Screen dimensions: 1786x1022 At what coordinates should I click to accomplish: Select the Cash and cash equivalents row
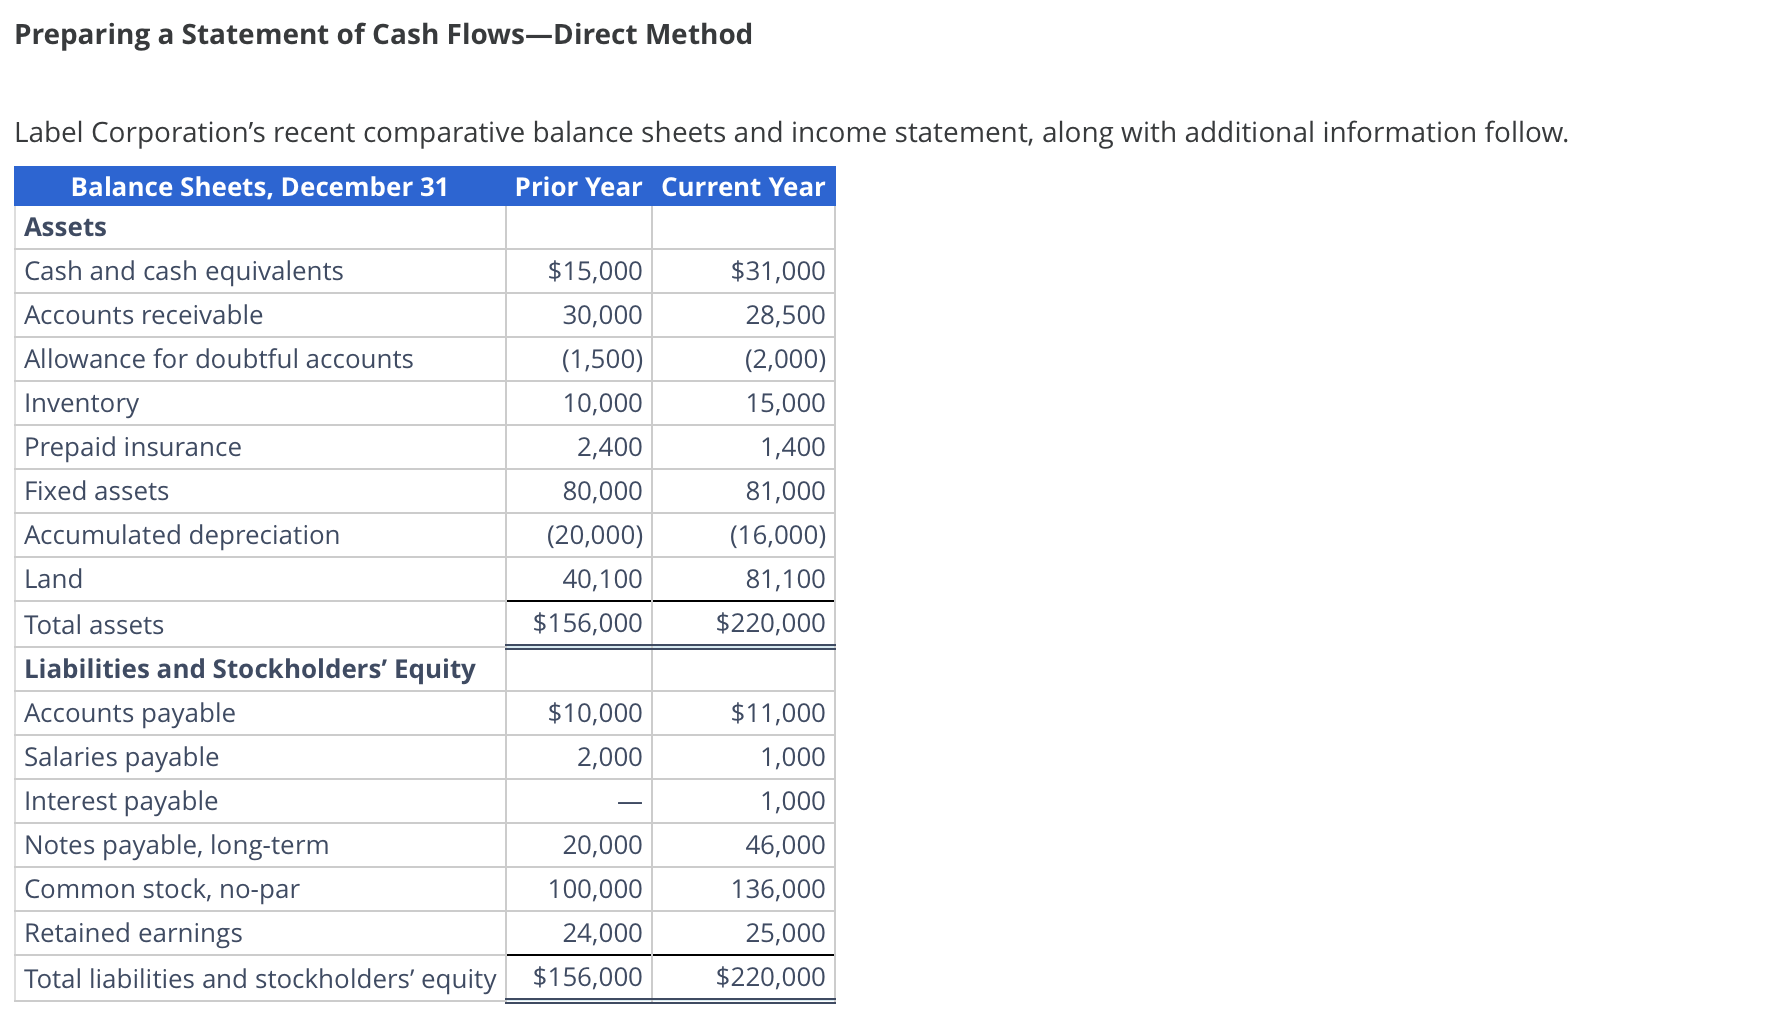tap(184, 270)
